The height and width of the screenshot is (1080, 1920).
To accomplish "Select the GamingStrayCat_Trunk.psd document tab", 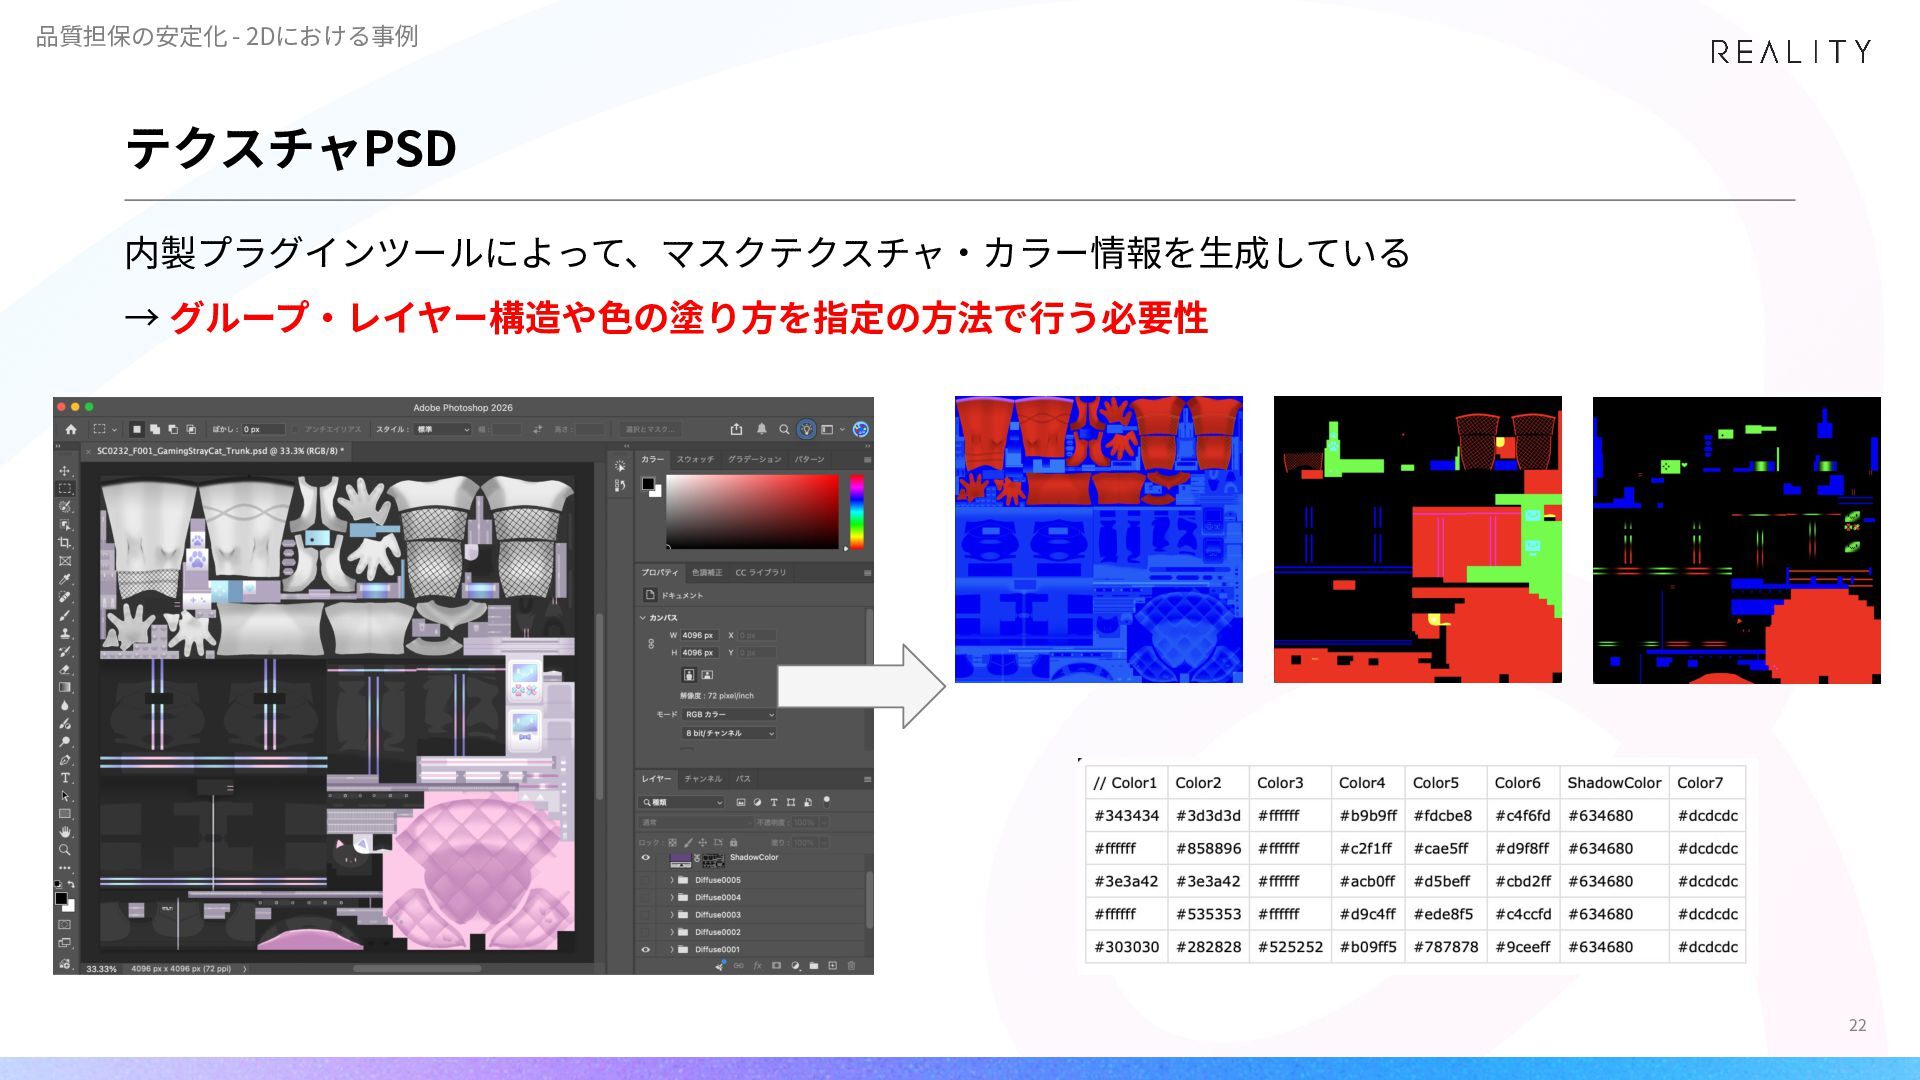I will click(214, 451).
